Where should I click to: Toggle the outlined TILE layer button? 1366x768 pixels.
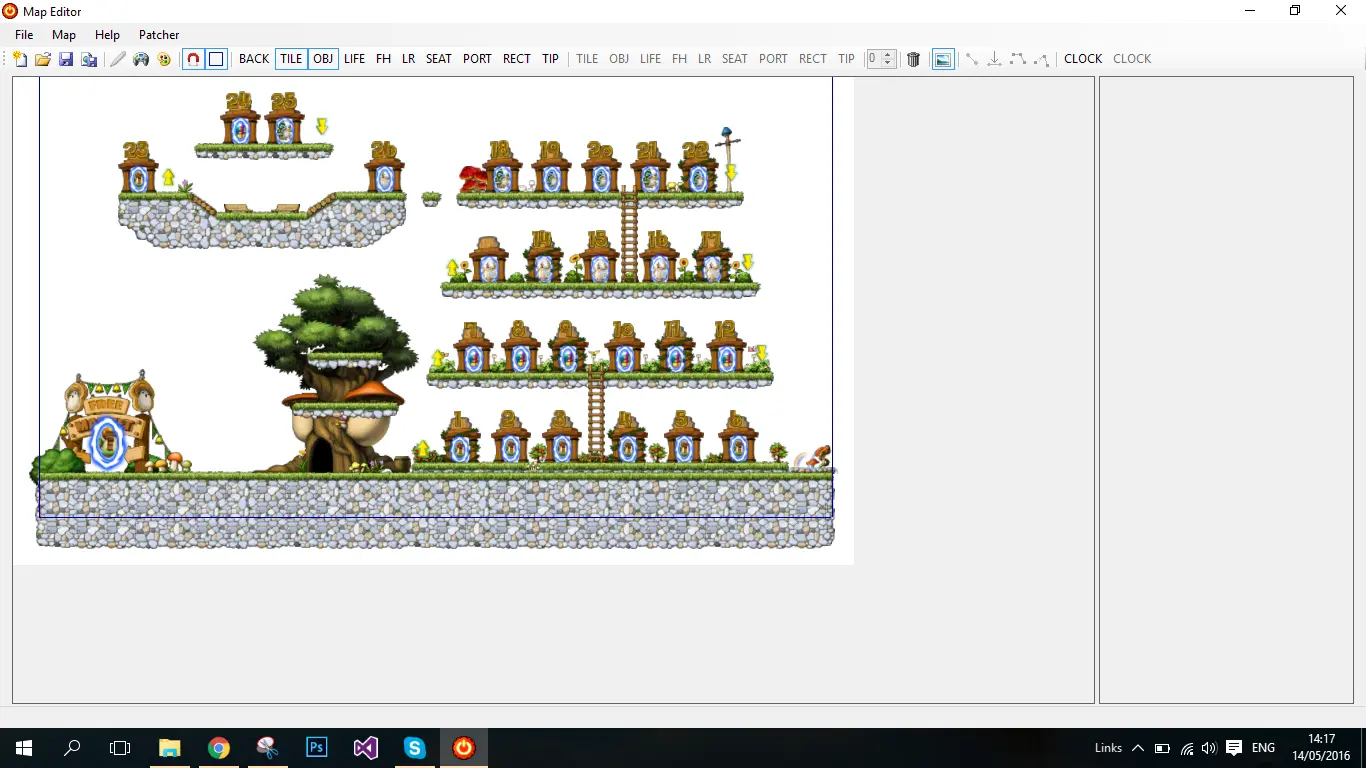coord(291,59)
